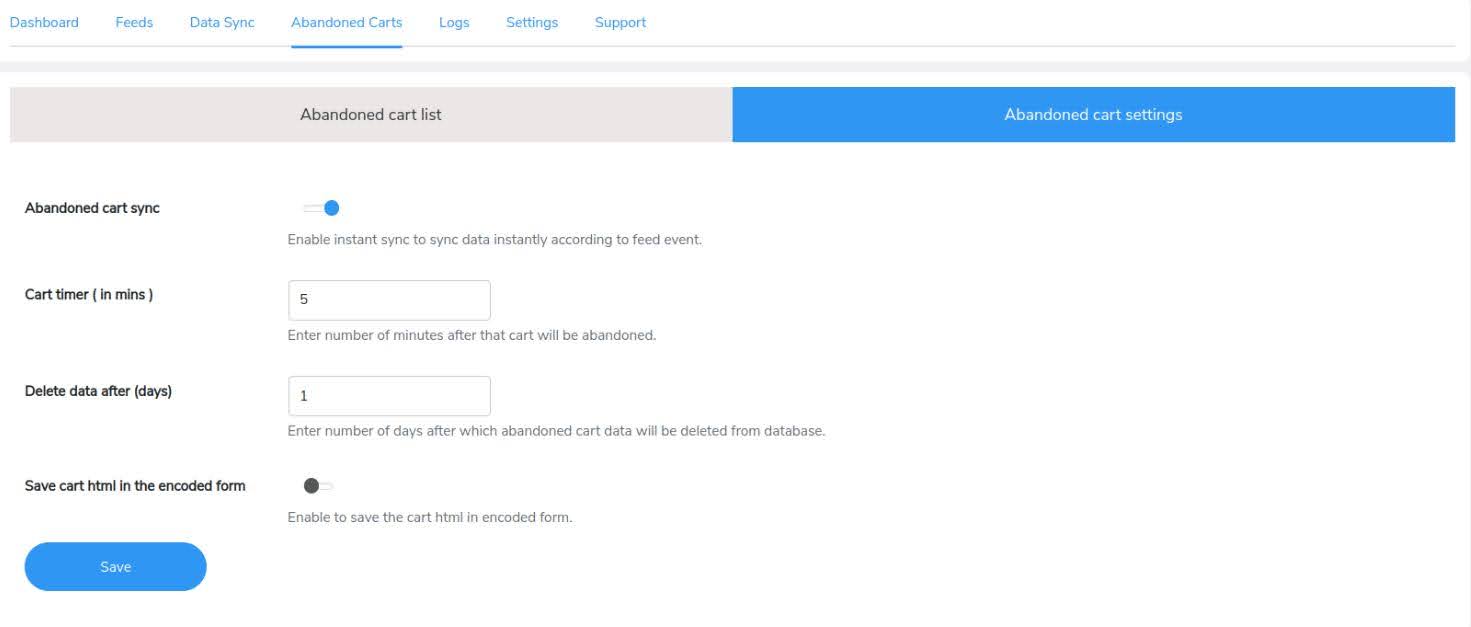Open the Logs tab
The width and height of the screenshot is (1471, 627).
click(x=454, y=22)
